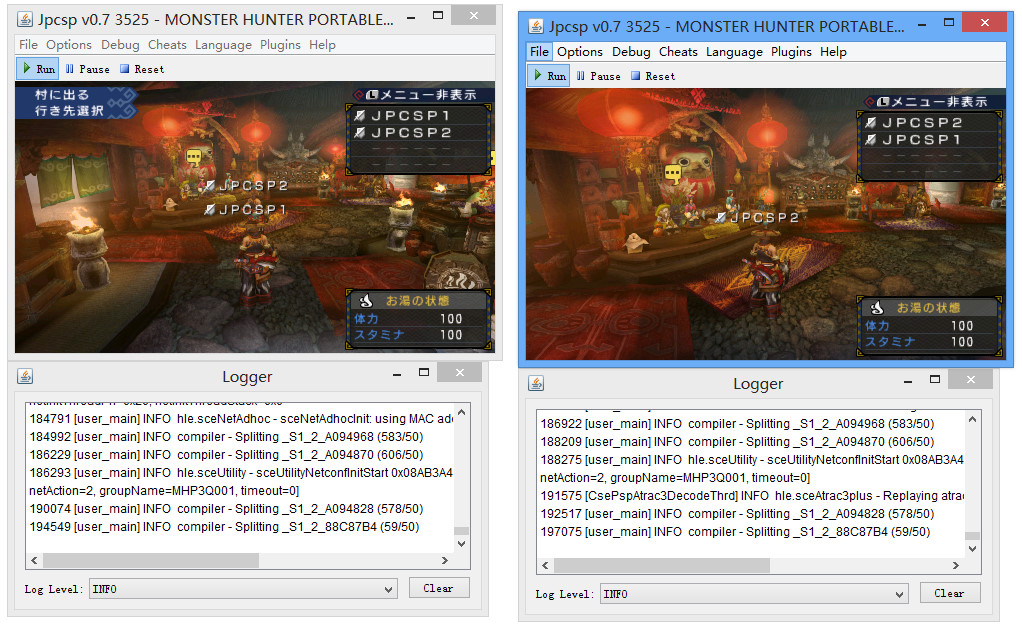Screen dimensions: 1022x633
Task: Click the Java app icon in the left Jpcsp title bar
Action: [x=25, y=19]
